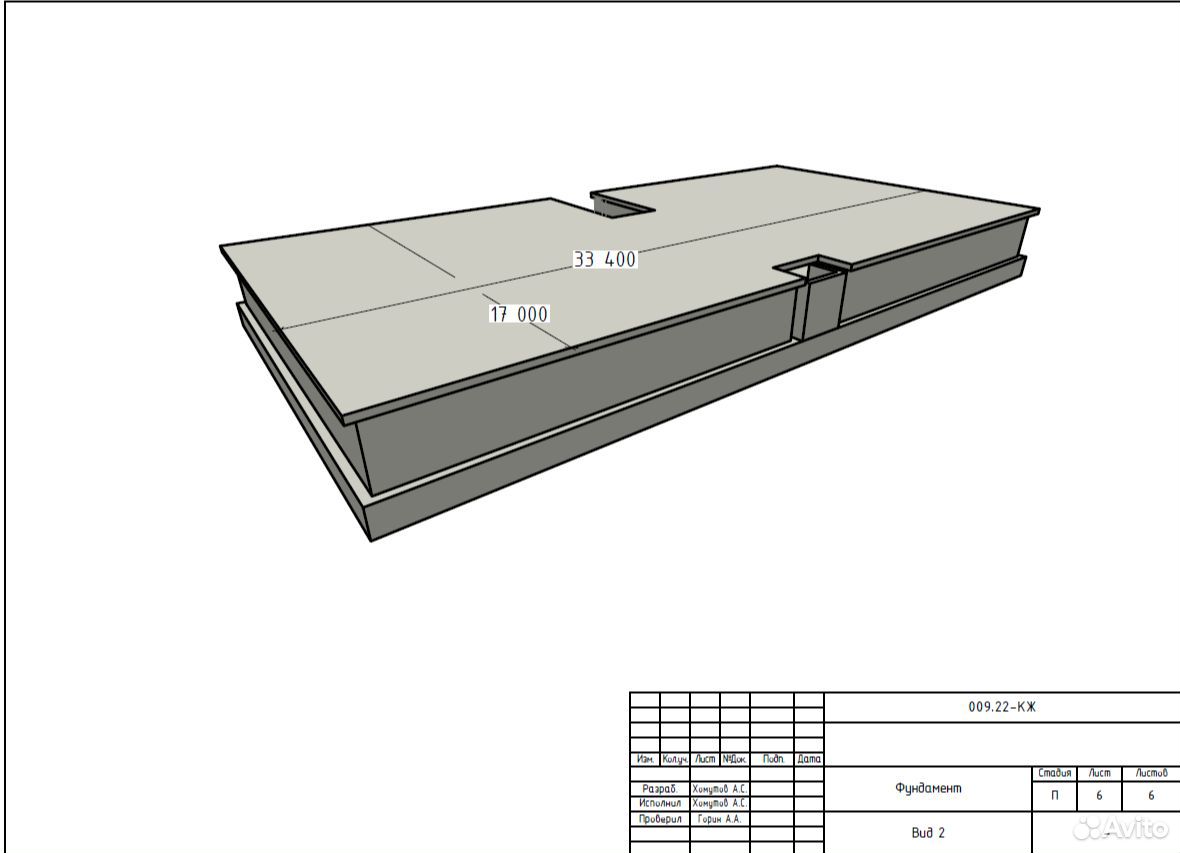Select the Подп. column header
1180x853 pixels.
(x=773, y=759)
